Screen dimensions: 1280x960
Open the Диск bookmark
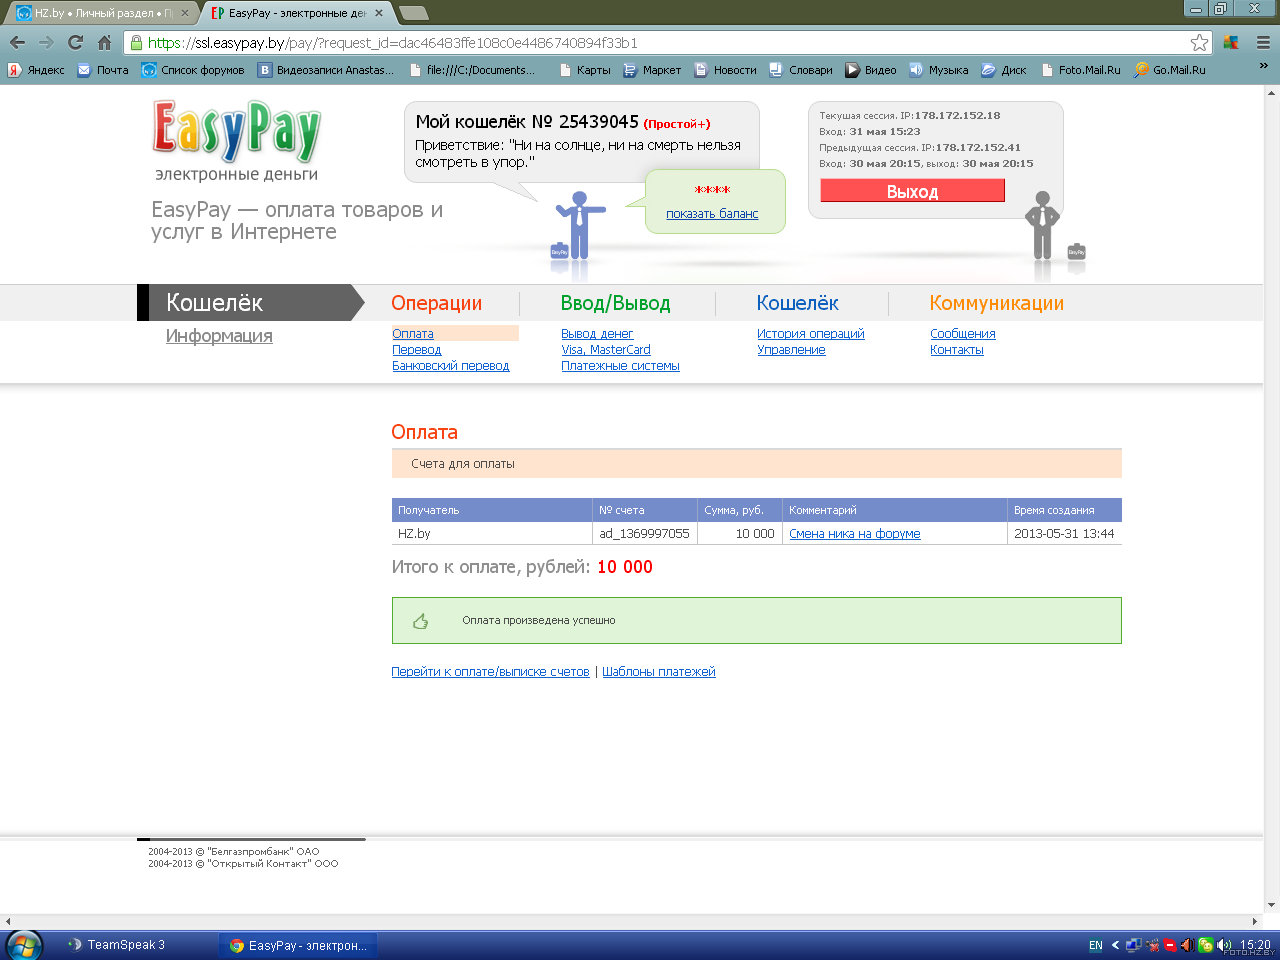(1004, 70)
